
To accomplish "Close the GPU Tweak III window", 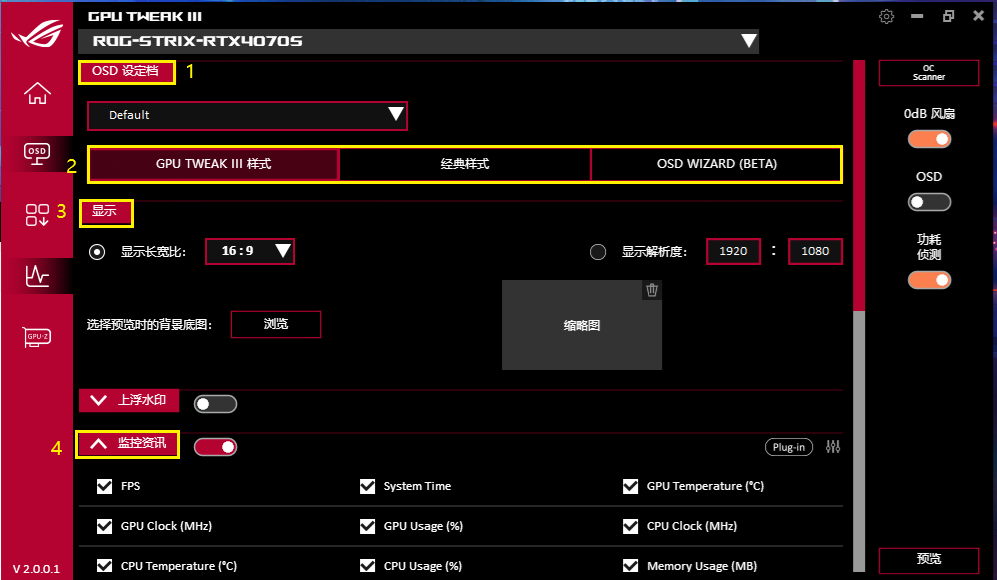I will [979, 16].
